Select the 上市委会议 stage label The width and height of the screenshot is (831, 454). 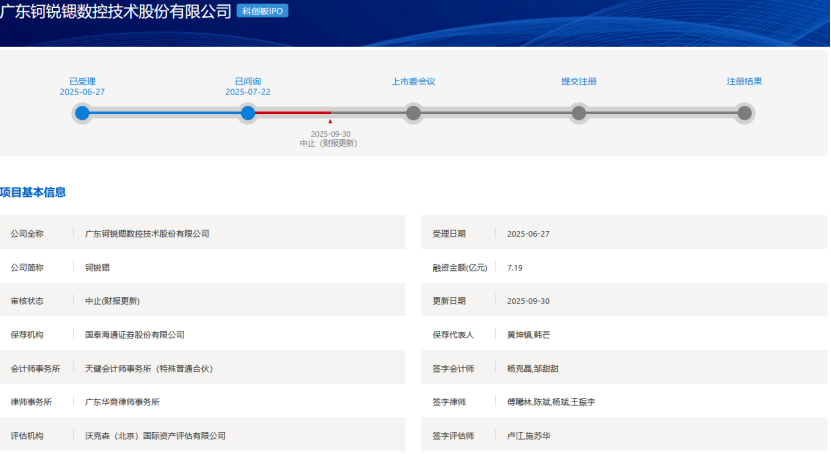pyautogui.click(x=413, y=81)
